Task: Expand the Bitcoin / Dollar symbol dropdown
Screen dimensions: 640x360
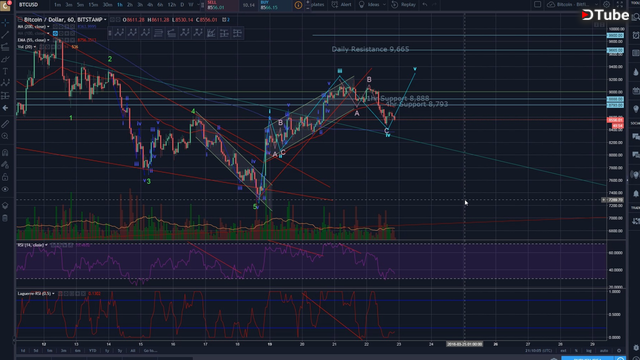Action: (105, 20)
